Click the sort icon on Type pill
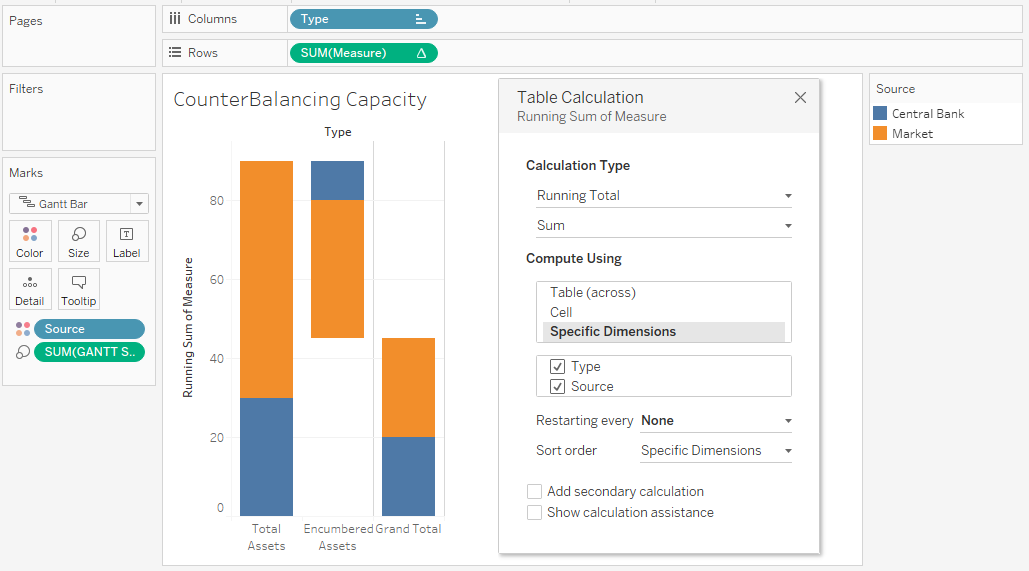 pos(420,19)
